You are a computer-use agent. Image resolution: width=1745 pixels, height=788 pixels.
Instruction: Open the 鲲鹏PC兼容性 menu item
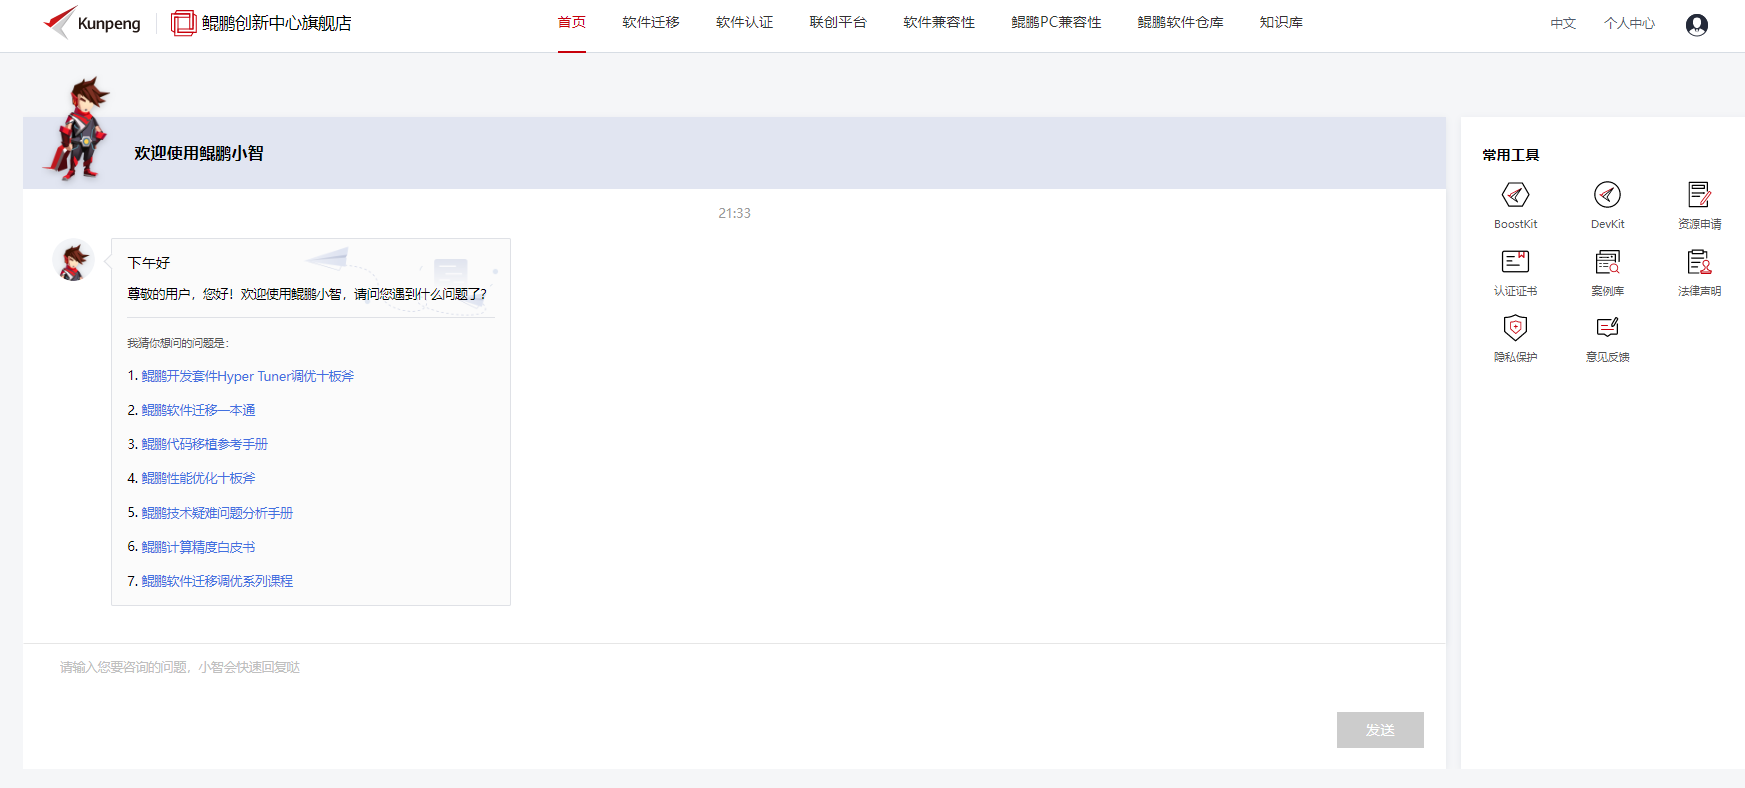(x=1056, y=23)
